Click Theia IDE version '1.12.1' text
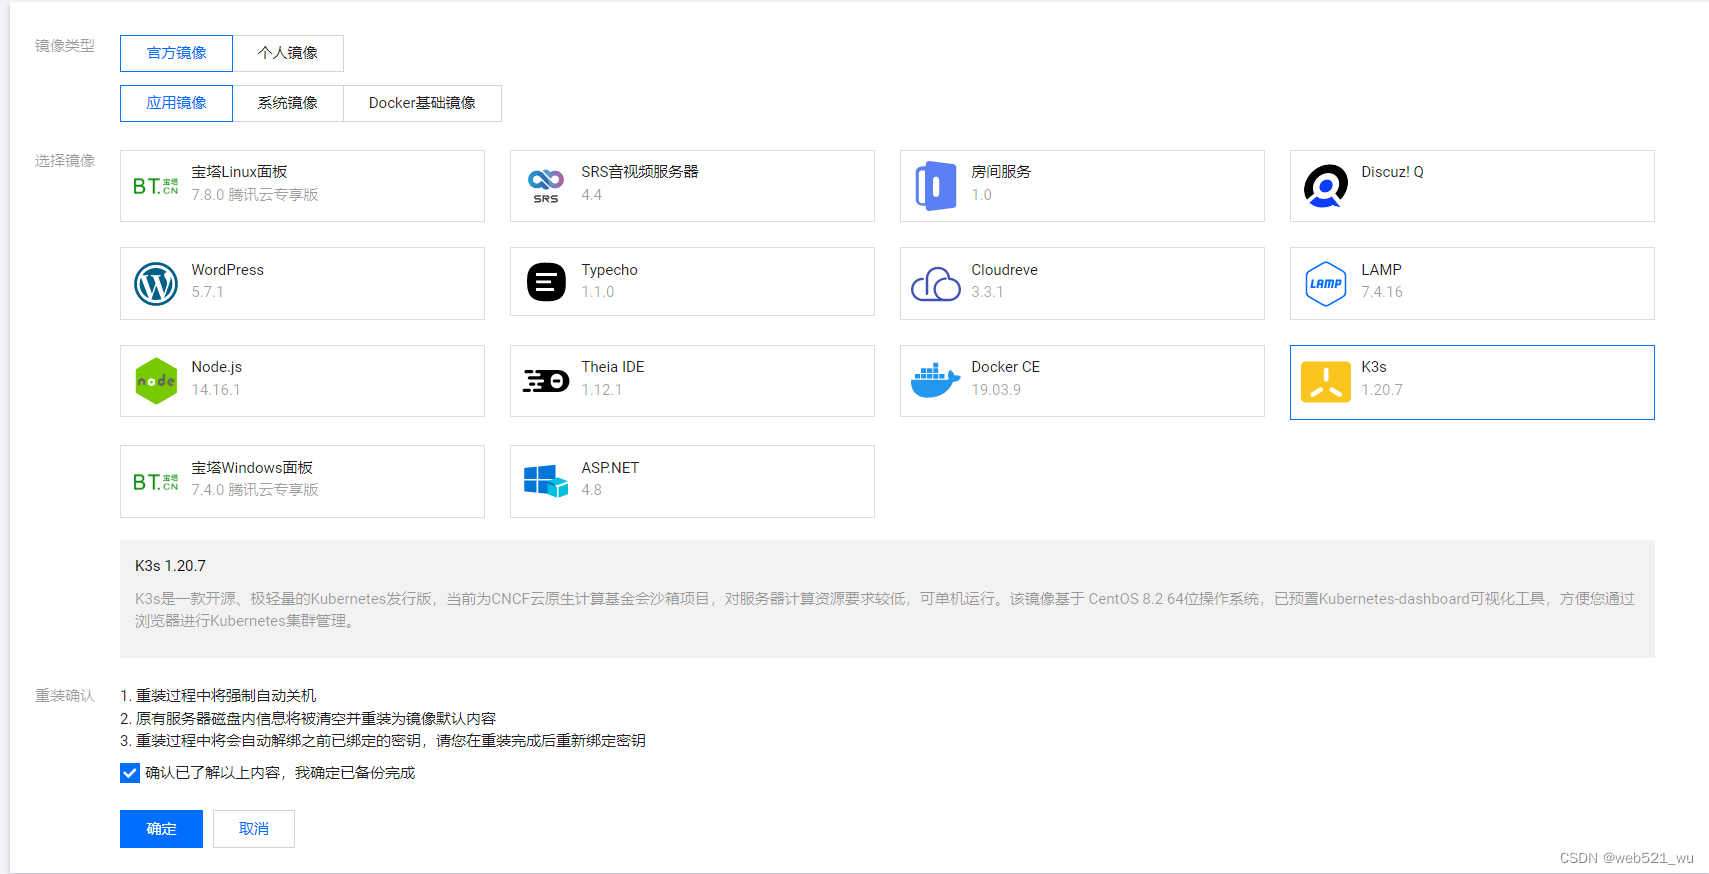This screenshot has height=874, width=1709. click(602, 390)
